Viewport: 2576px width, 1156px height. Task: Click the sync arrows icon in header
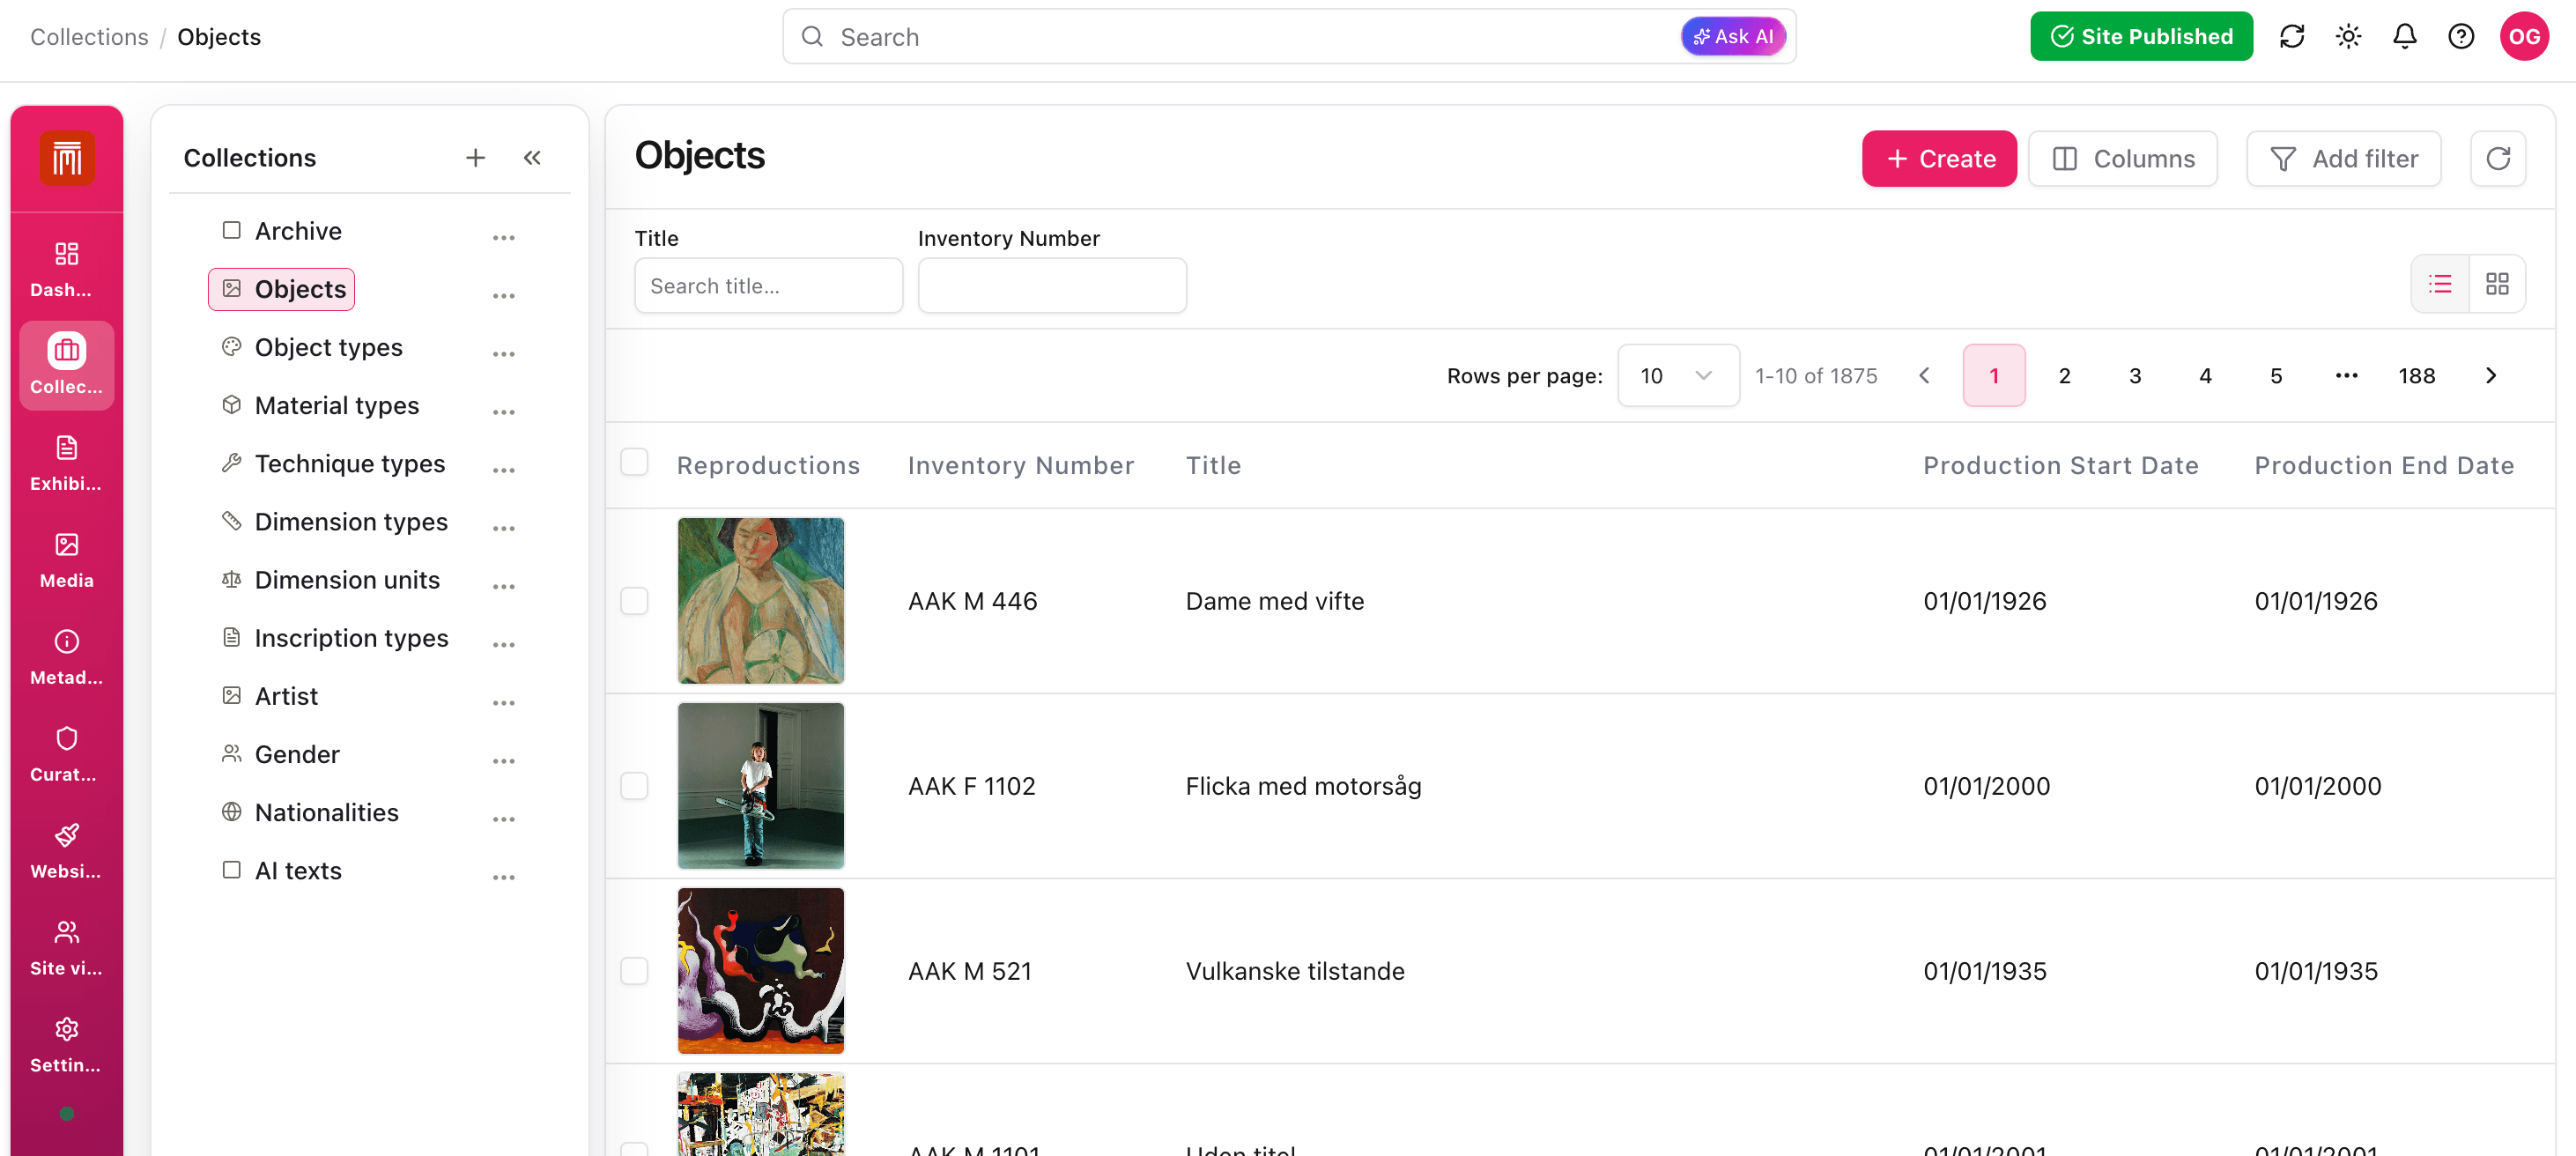tap(2292, 37)
